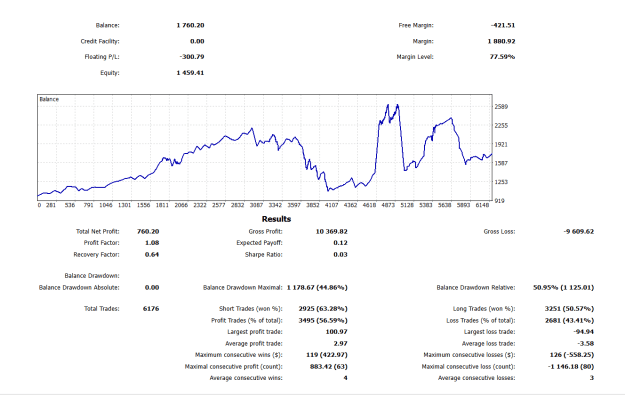Click the 6148 x-axis label
Screen dimensions: 625x395
(x=482, y=205)
